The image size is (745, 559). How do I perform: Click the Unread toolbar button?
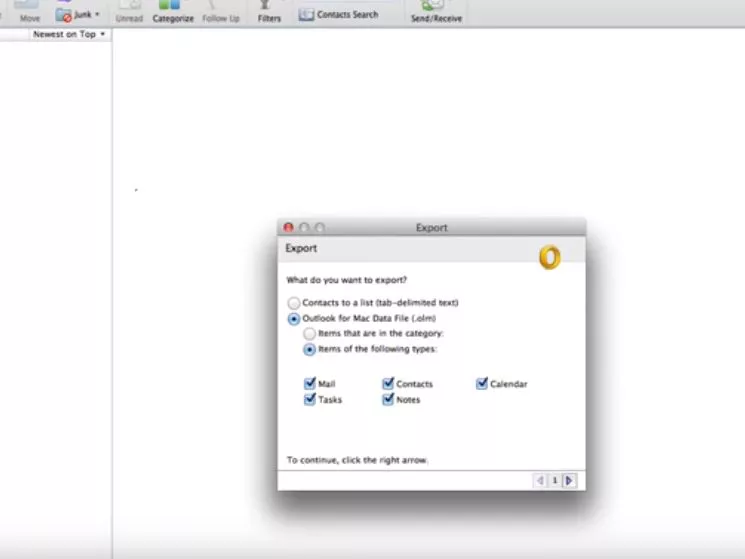click(129, 12)
